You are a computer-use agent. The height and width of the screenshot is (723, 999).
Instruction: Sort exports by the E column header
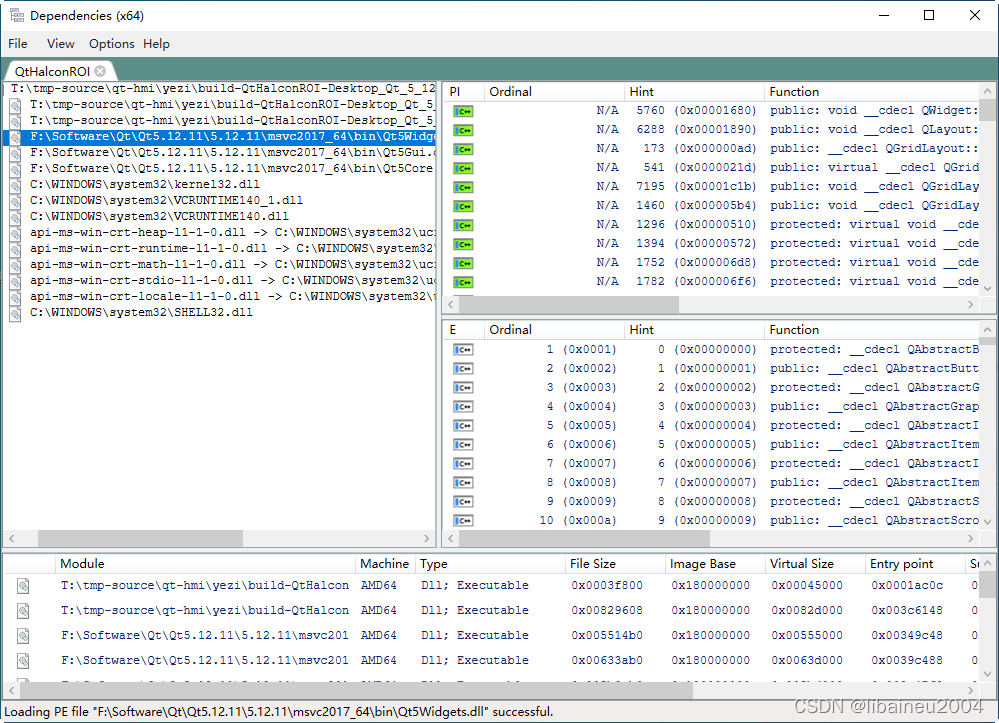(x=463, y=330)
